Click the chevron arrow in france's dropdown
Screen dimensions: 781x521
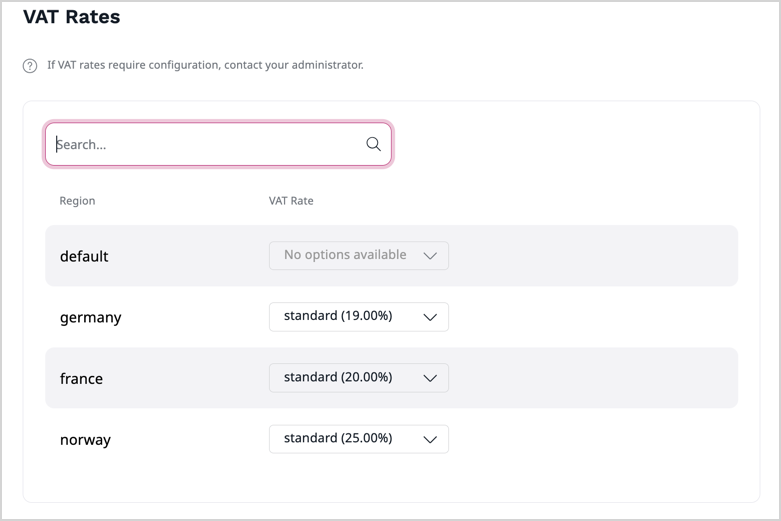pyautogui.click(x=430, y=378)
